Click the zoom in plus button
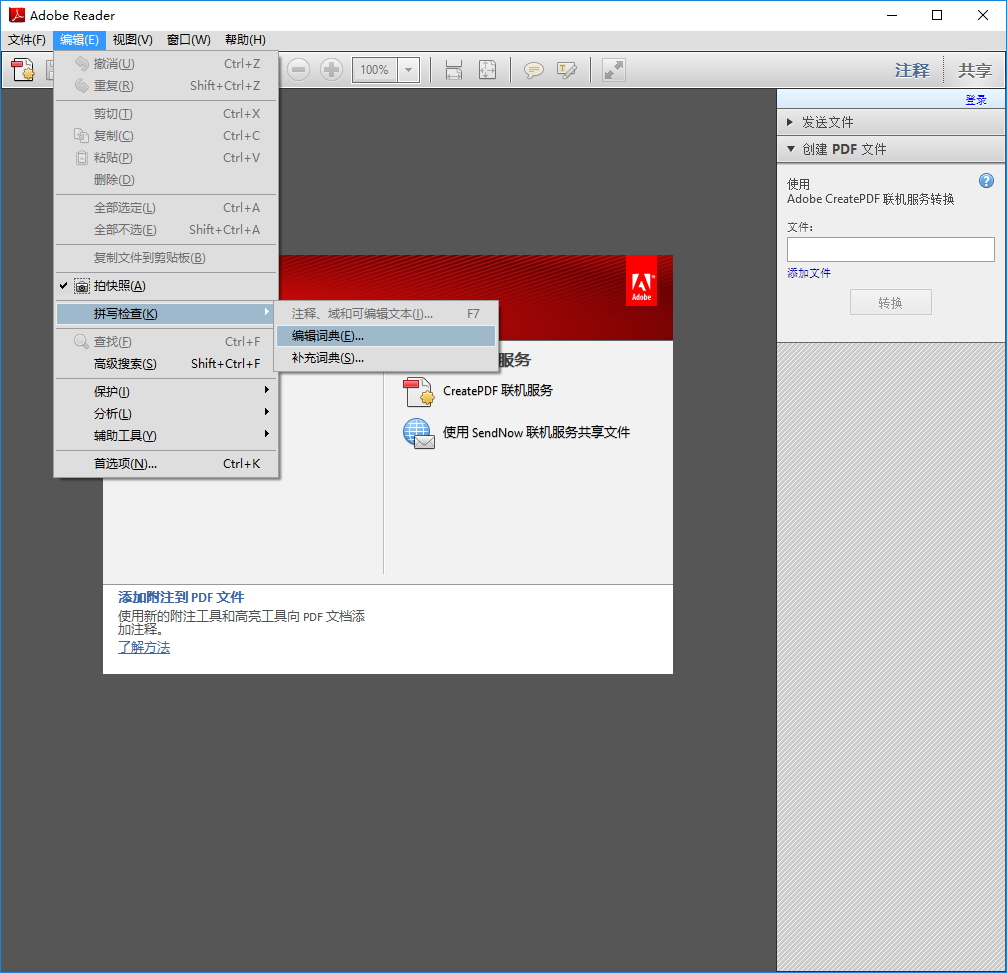The height and width of the screenshot is (973, 1007). click(x=331, y=69)
